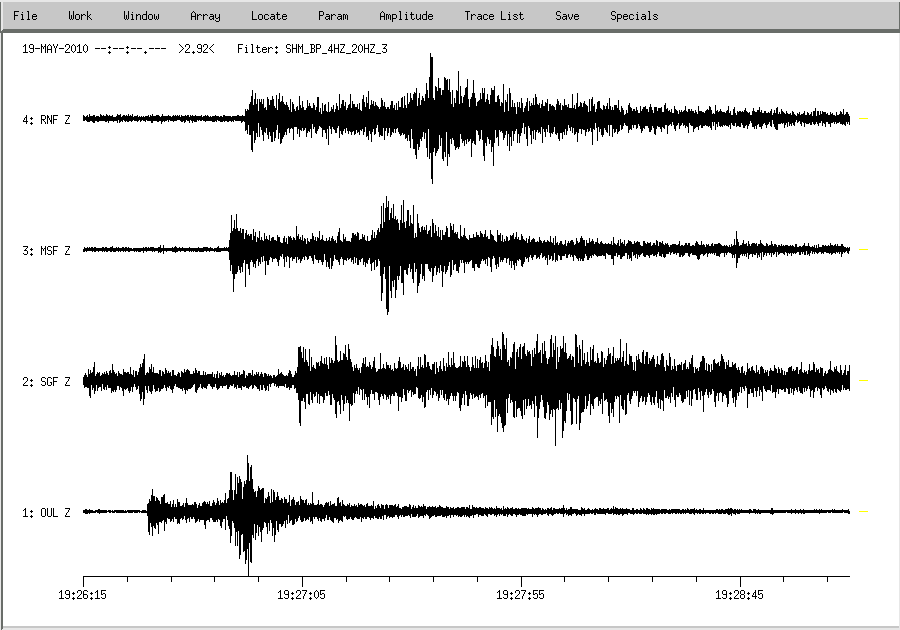The height and width of the screenshot is (630, 900).
Task: Open the File menu
Action: coord(25,16)
